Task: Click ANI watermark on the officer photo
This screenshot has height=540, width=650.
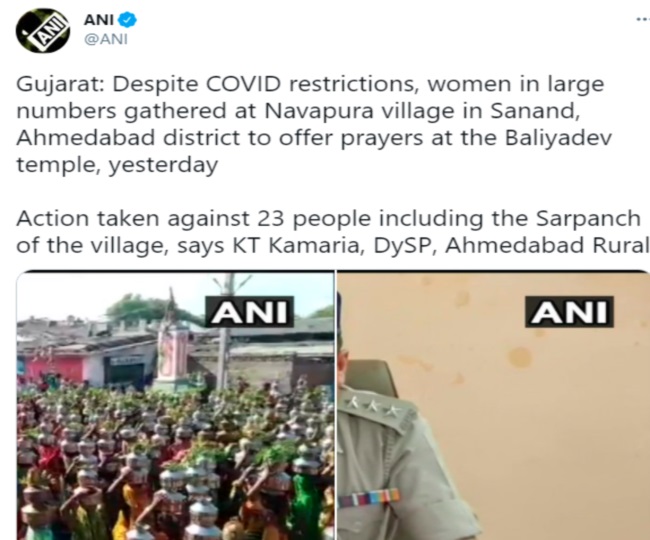Action: pos(569,312)
